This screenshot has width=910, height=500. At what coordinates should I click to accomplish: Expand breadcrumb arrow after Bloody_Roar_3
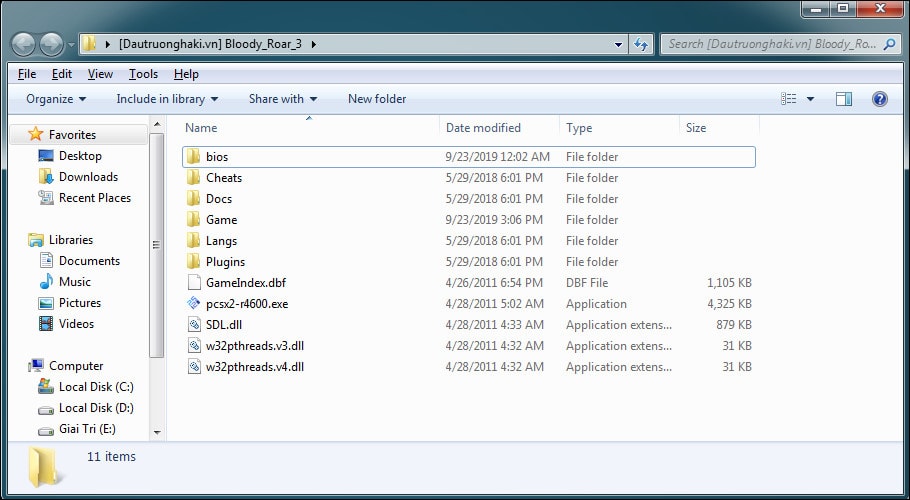pyautogui.click(x=314, y=44)
